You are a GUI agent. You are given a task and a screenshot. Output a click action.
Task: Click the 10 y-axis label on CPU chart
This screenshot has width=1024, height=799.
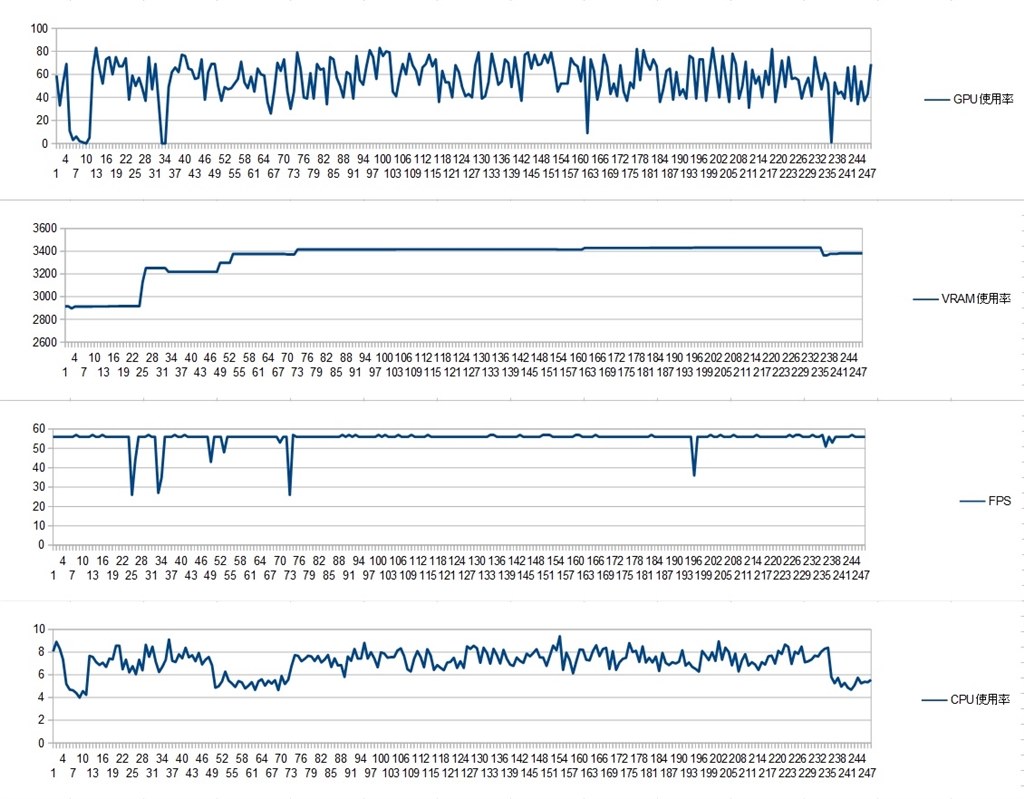coord(39,629)
